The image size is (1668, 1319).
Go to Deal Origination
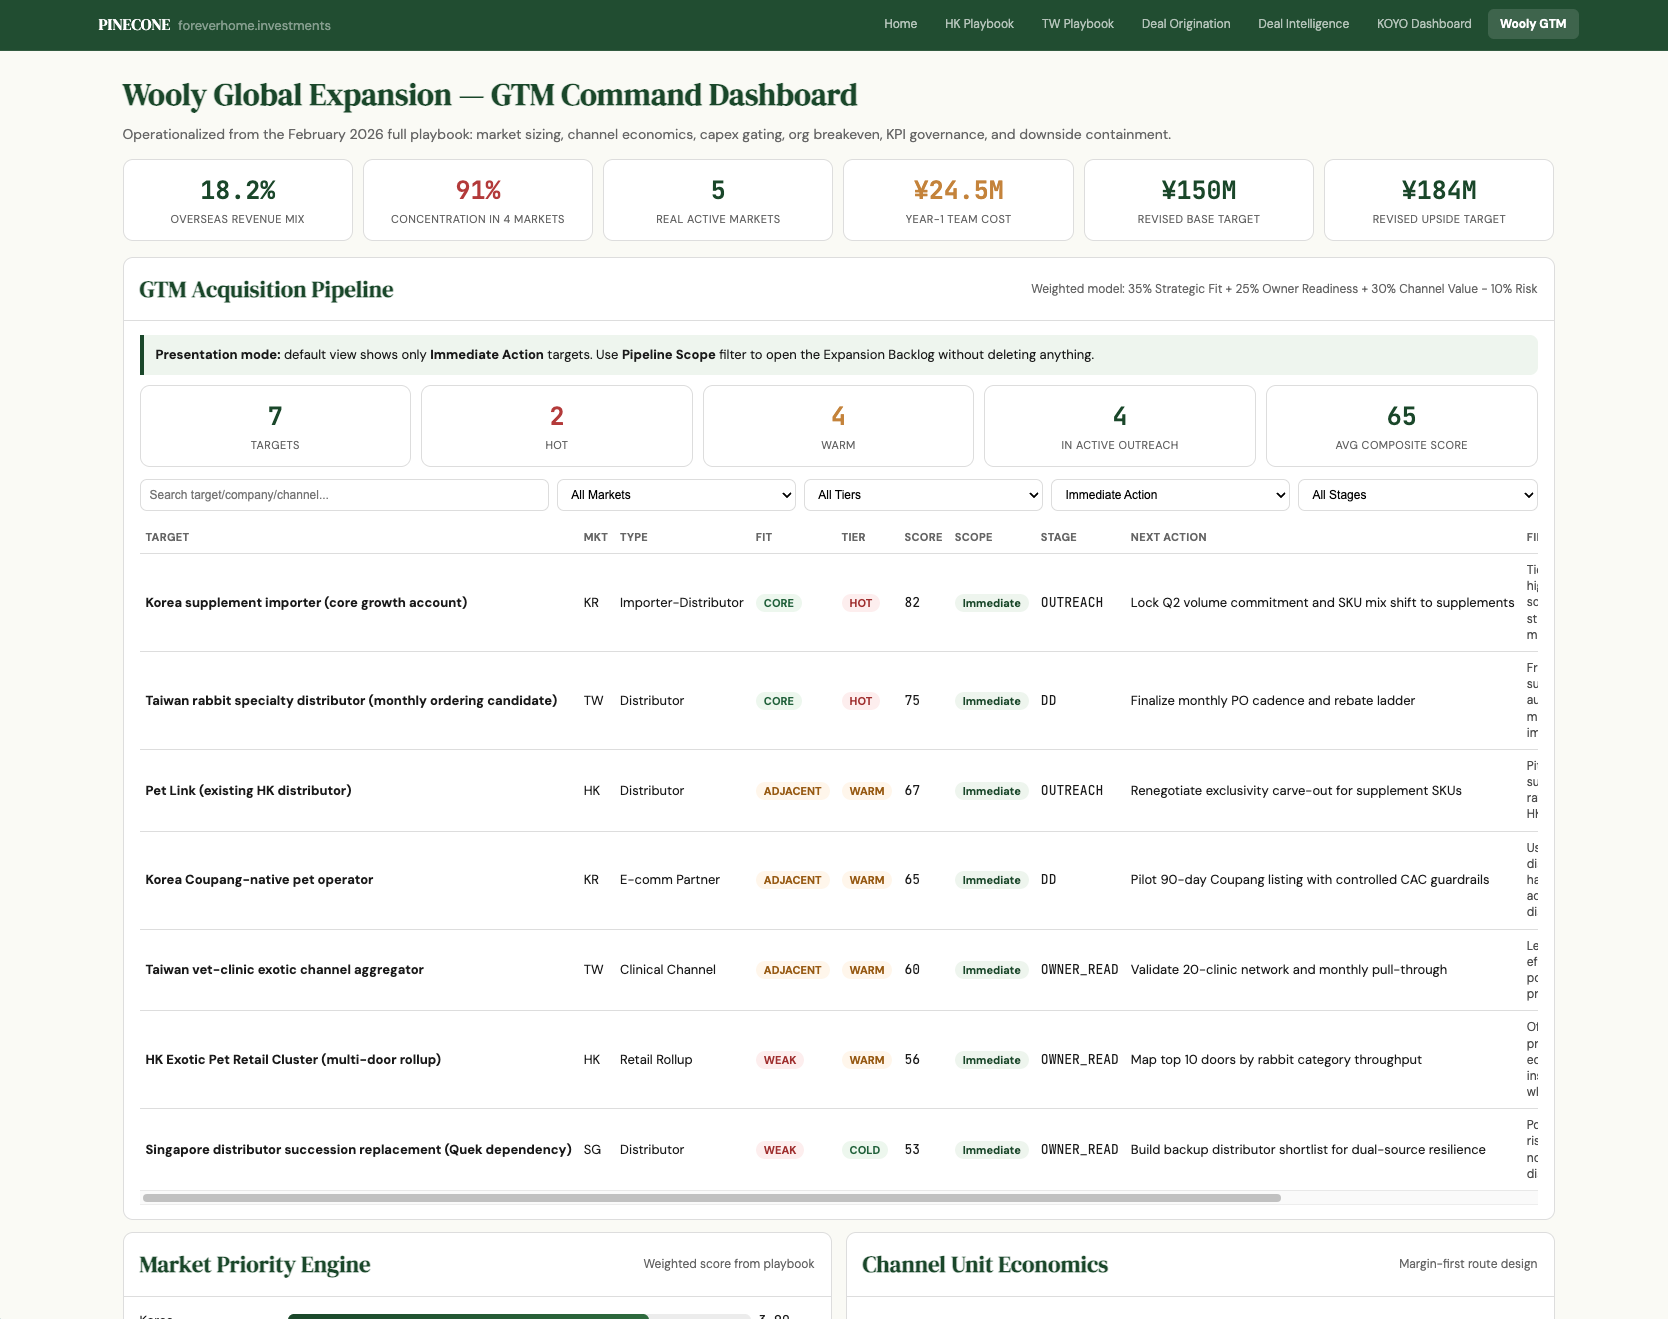[1185, 24]
